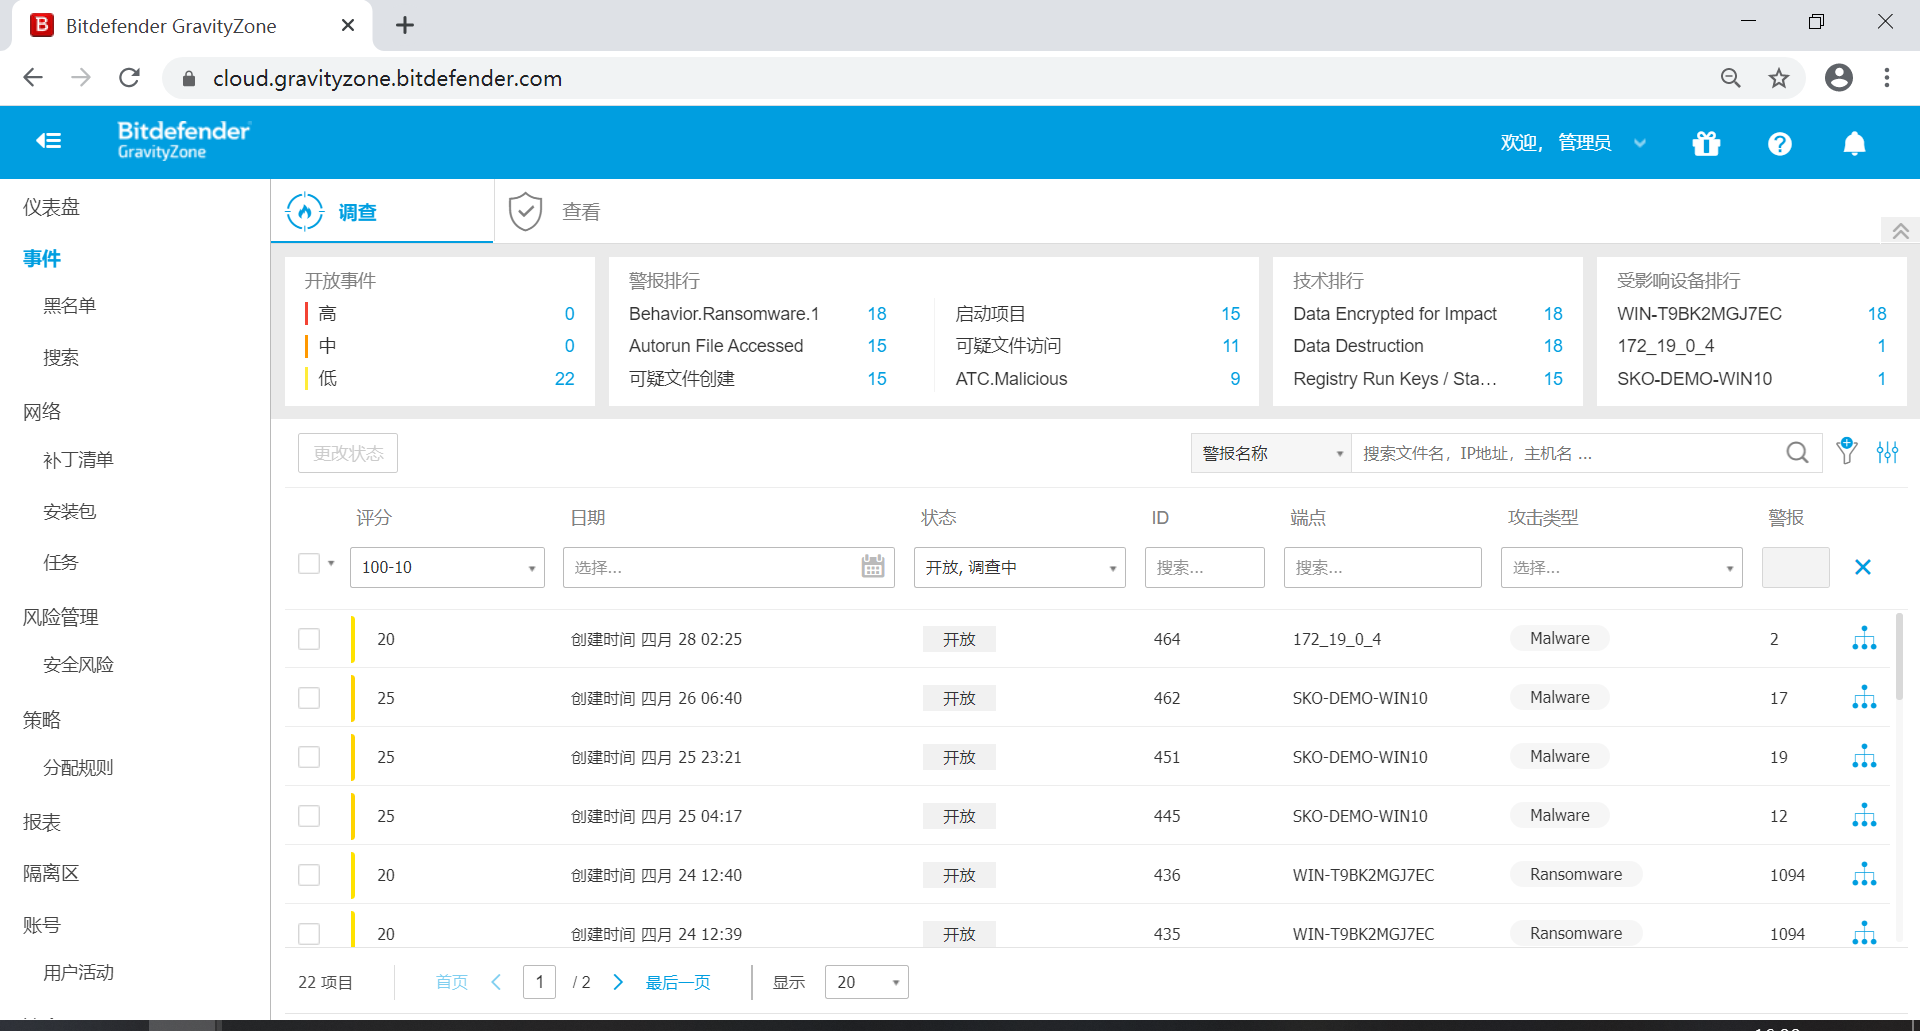Go to next page arrow
This screenshot has width=1920, height=1031.
point(618,982)
